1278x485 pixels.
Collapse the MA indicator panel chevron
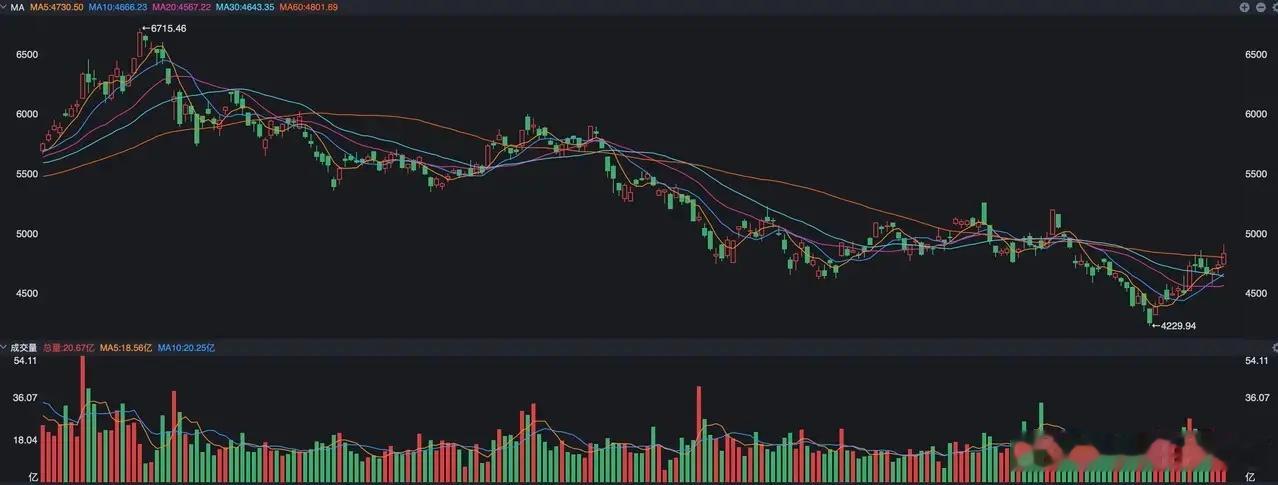pyautogui.click(x=4, y=7)
